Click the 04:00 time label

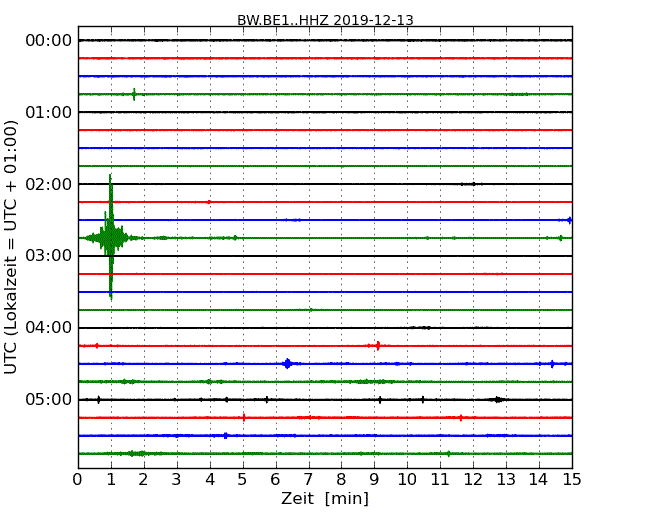click(x=49, y=328)
